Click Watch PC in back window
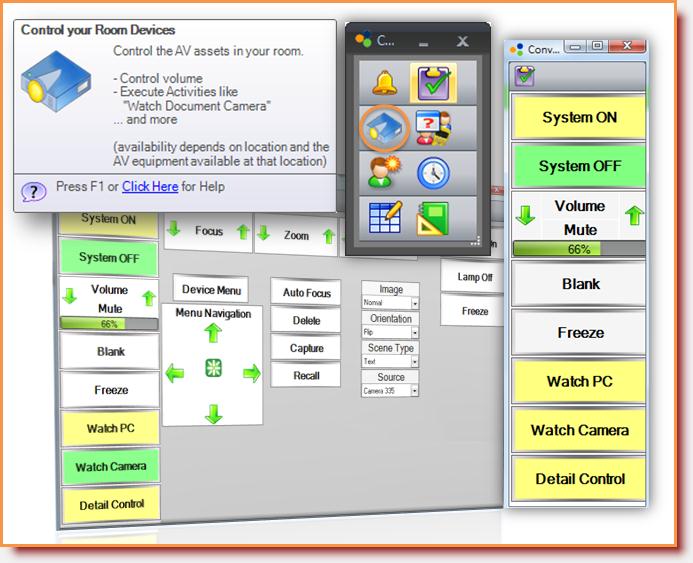 click(x=110, y=428)
